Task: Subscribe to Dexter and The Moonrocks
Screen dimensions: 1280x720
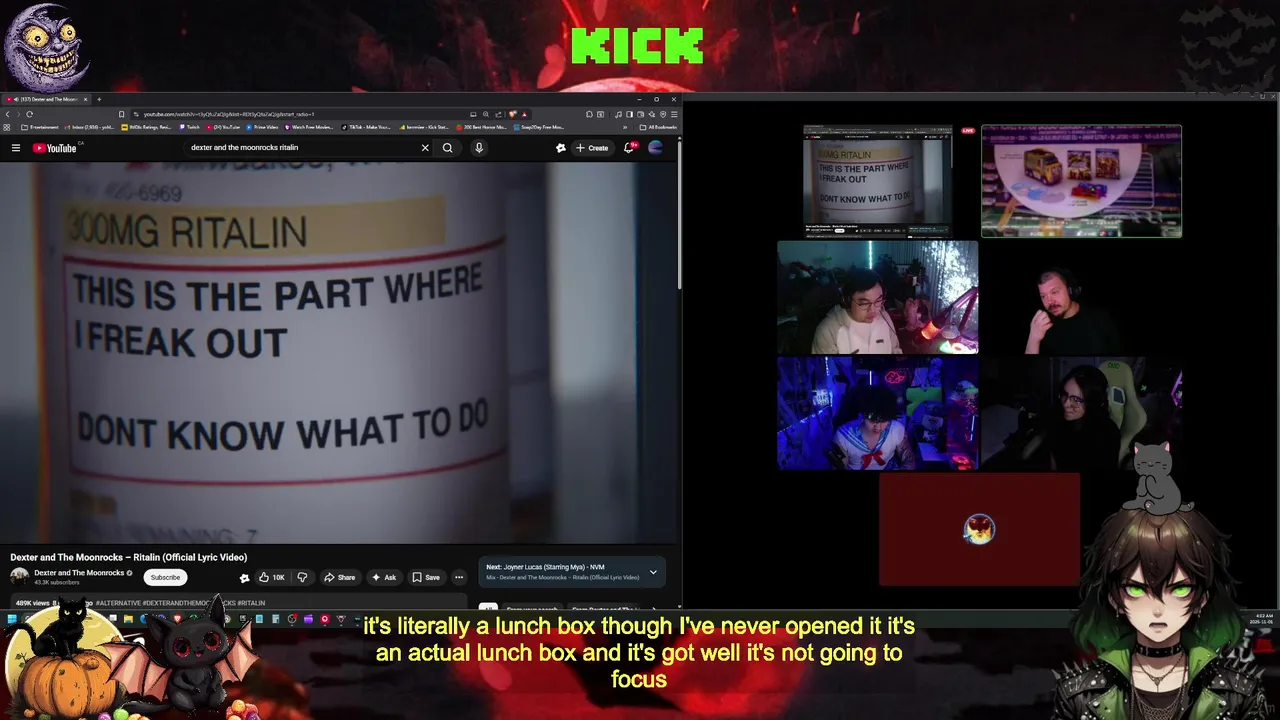Action: [x=165, y=577]
